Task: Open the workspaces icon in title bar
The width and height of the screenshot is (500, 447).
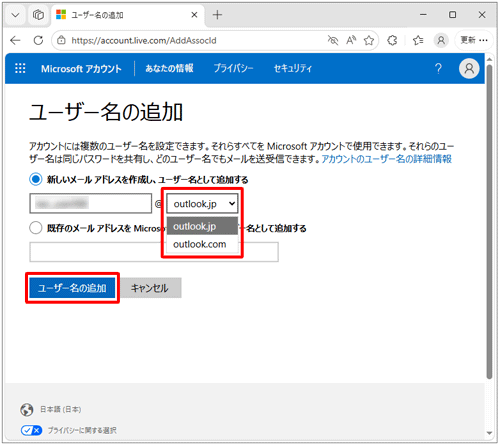Action: click(x=38, y=15)
